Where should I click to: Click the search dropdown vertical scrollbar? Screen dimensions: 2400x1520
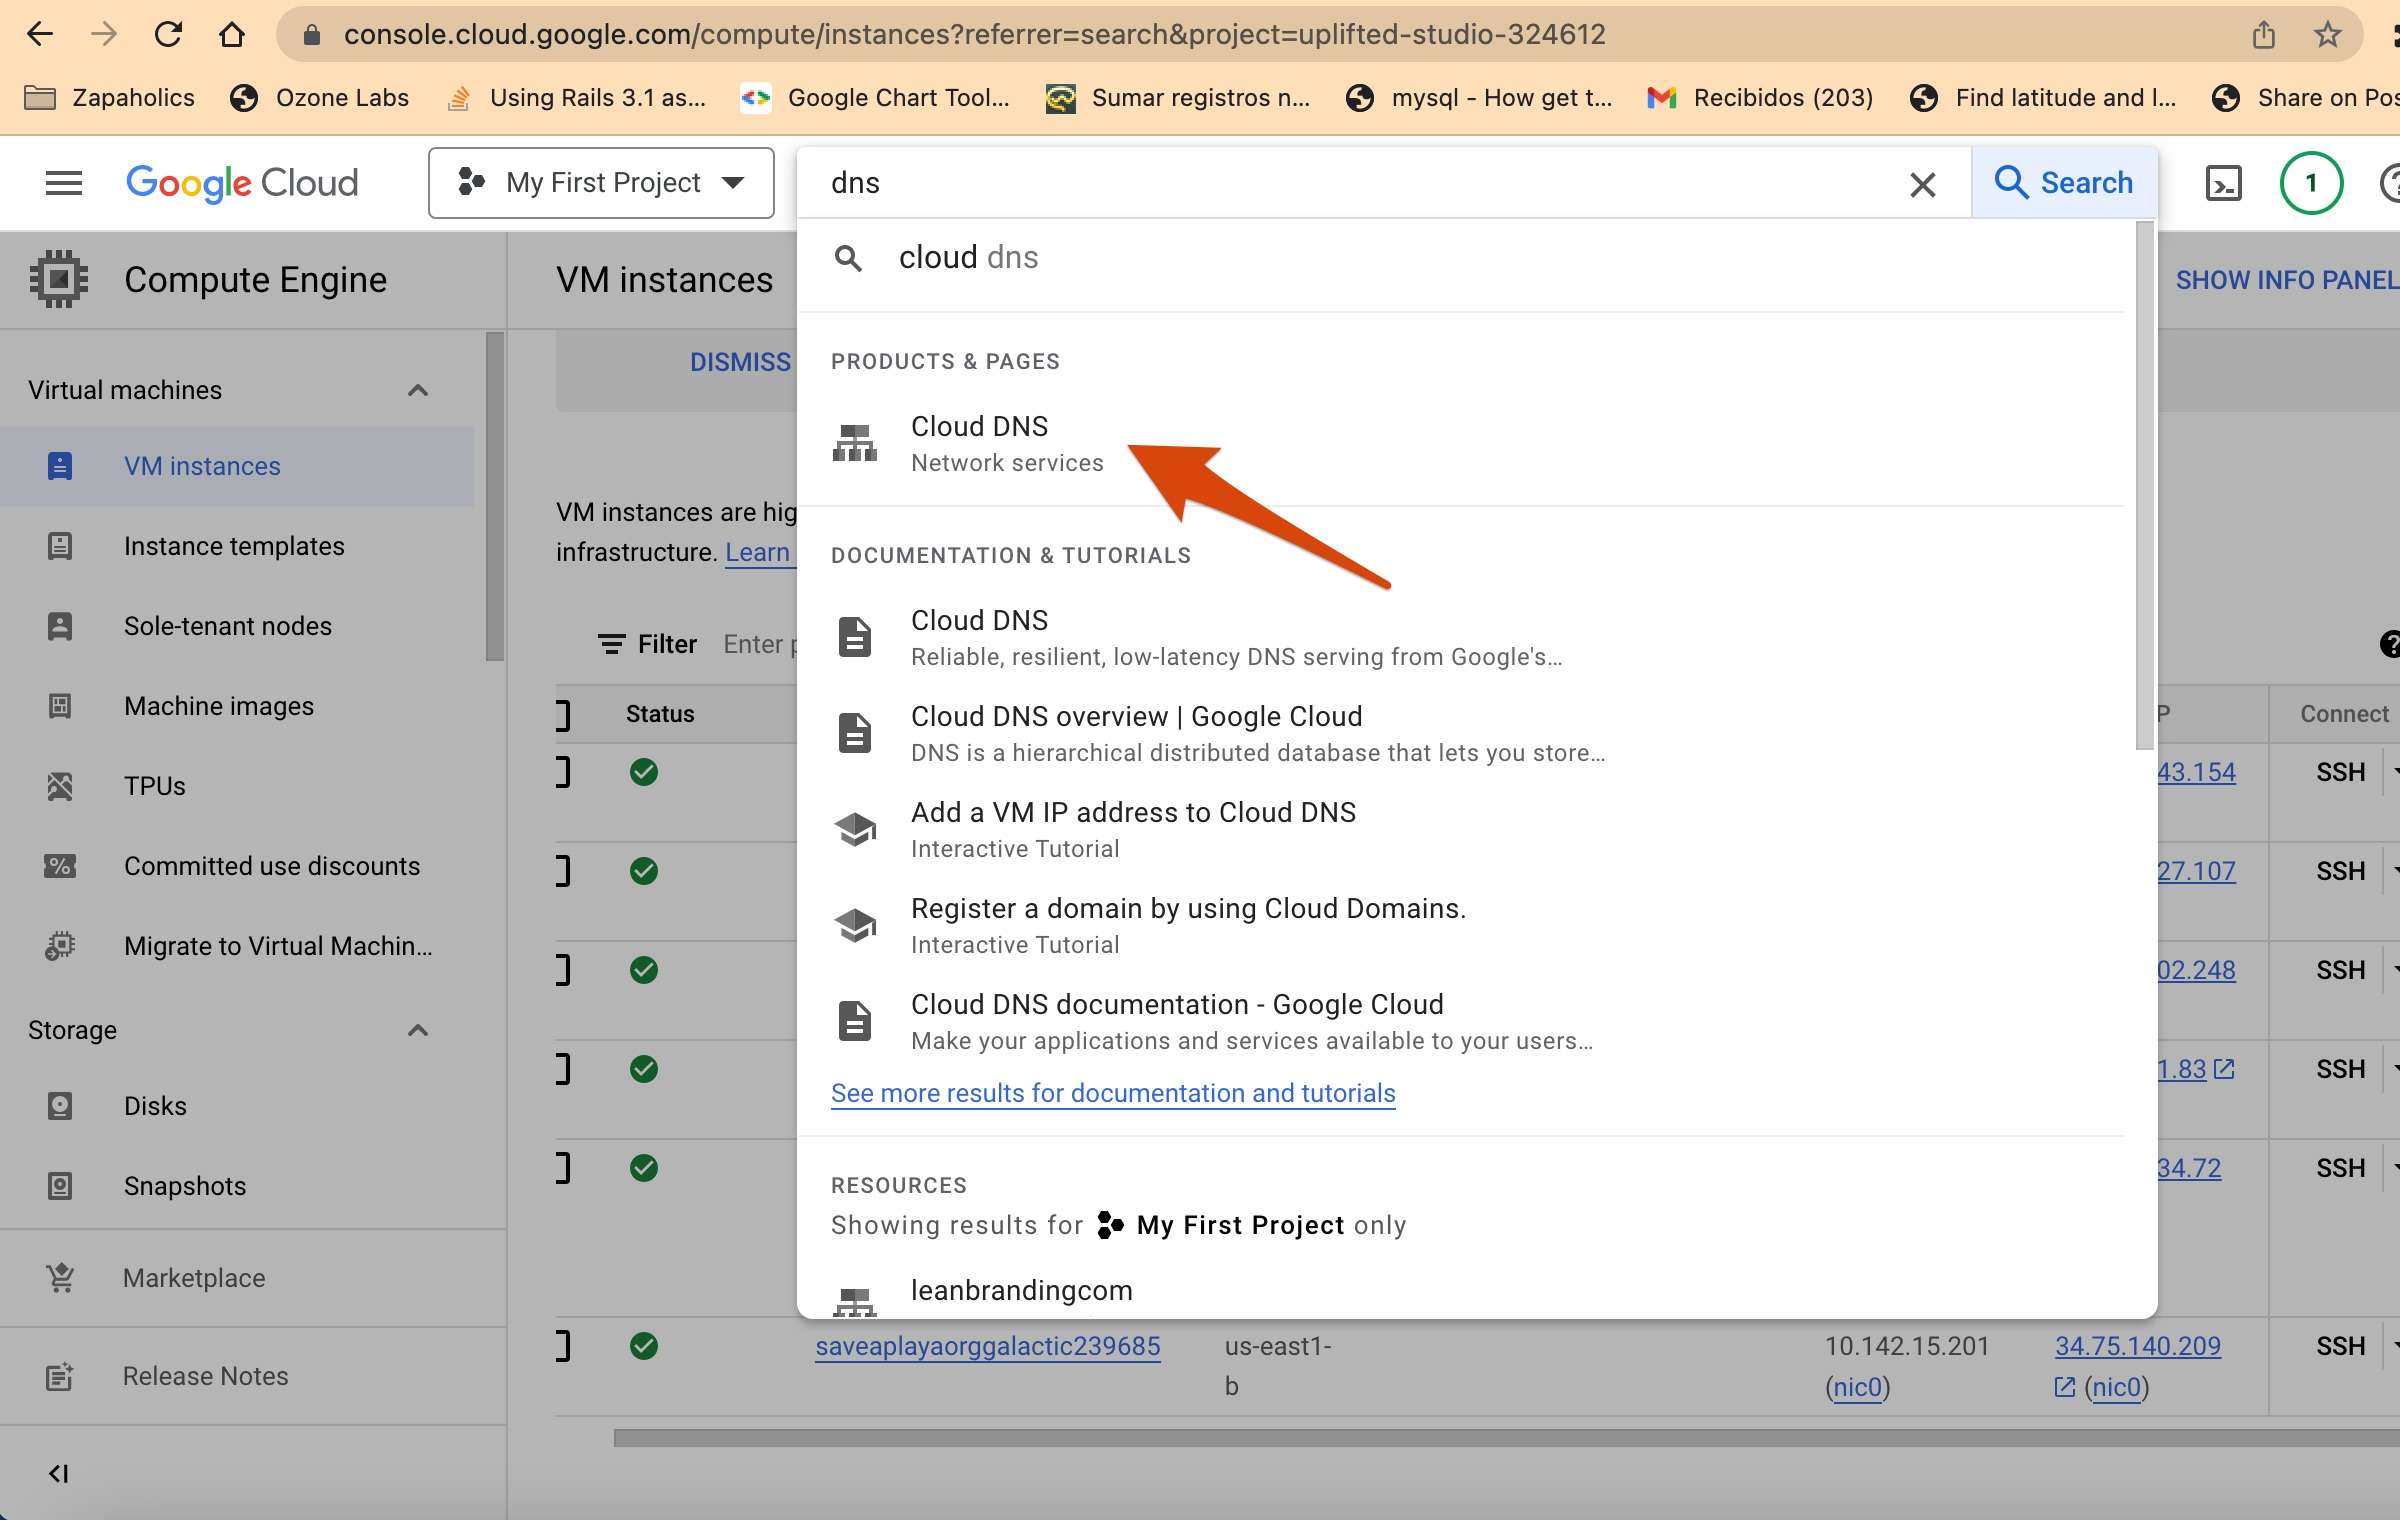[x=2144, y=485]
